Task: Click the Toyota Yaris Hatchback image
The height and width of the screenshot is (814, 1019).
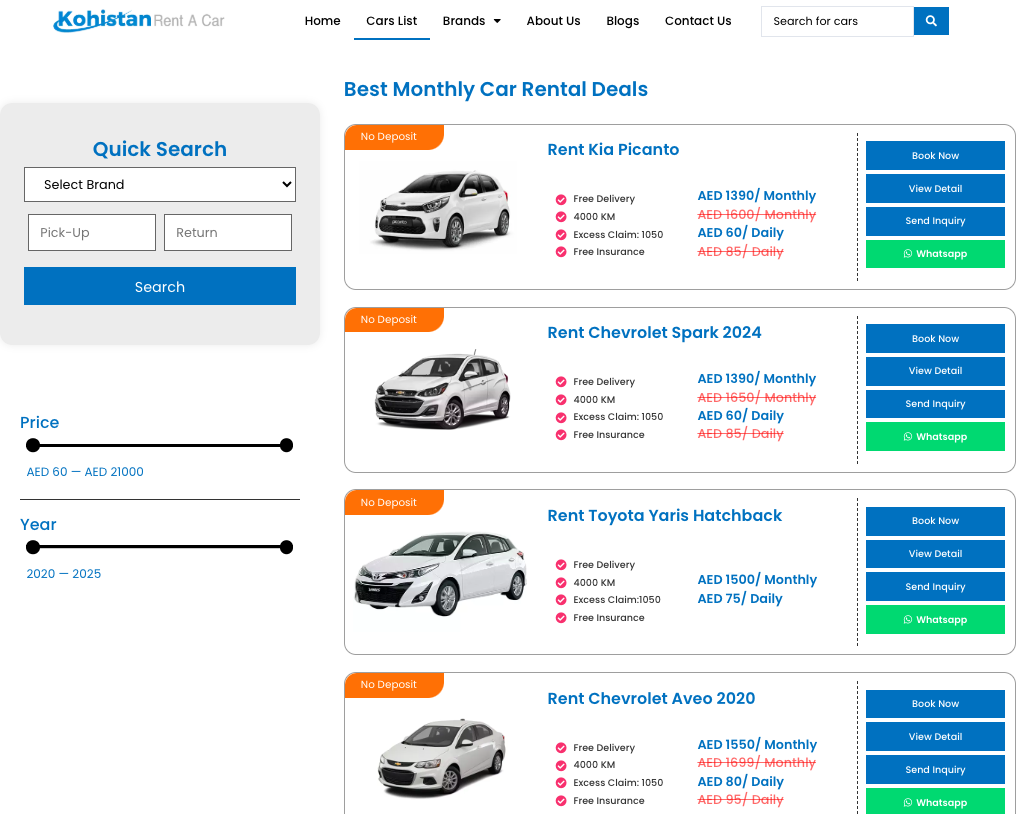Action: [x=441, y=573]
